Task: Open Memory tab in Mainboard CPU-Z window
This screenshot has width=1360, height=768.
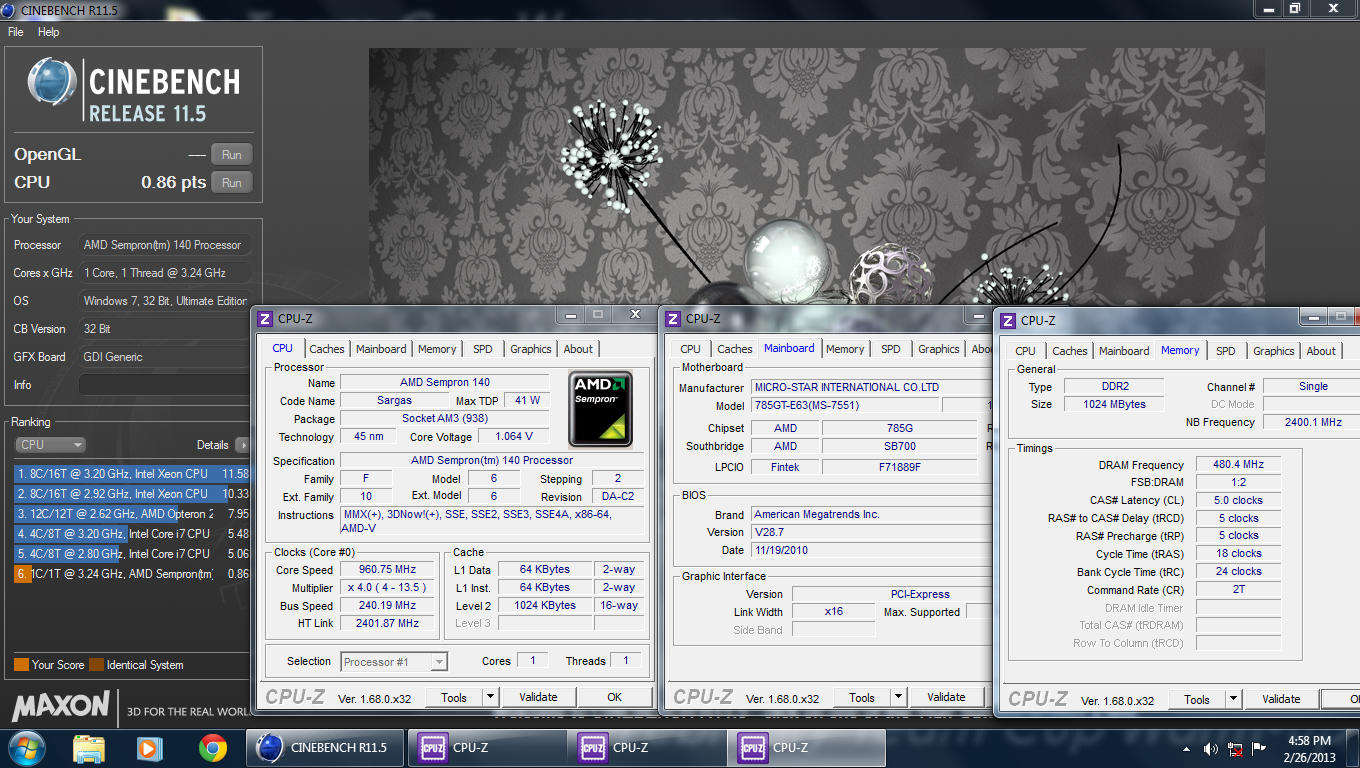Action: point(845,349)
